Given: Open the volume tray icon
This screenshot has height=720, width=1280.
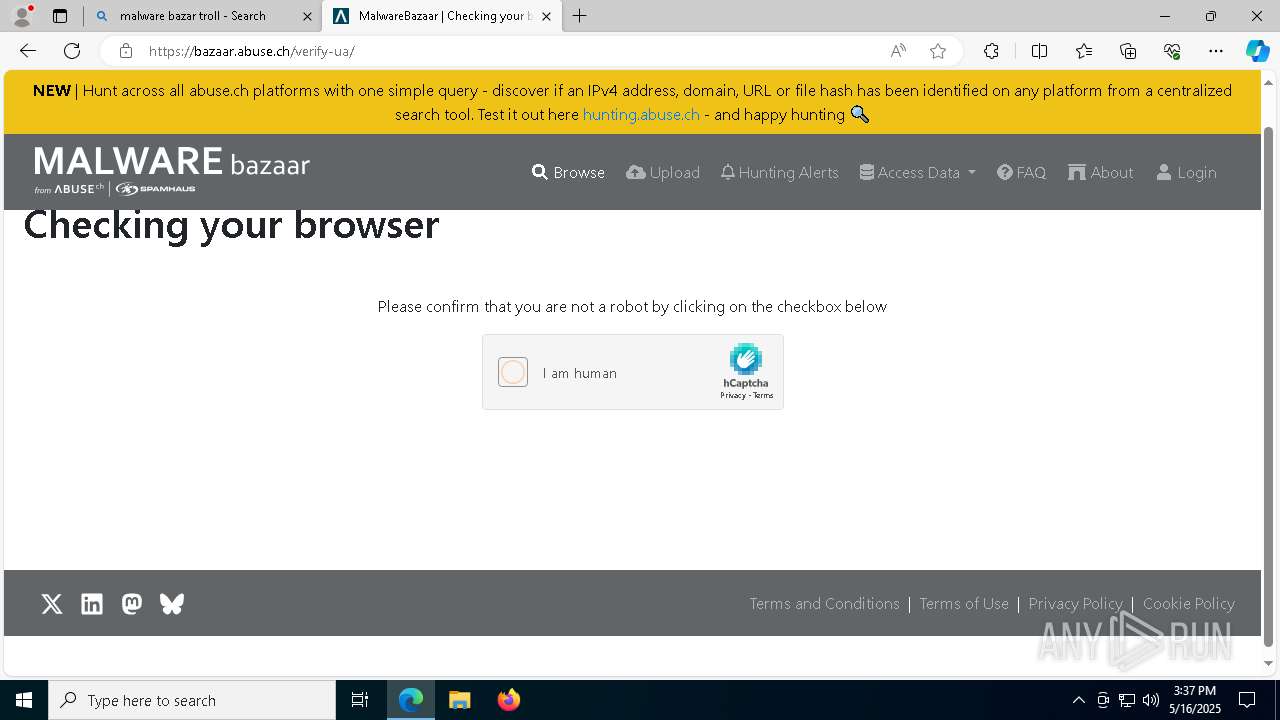Looking at the screenshot, I should tap(1151, 700).
